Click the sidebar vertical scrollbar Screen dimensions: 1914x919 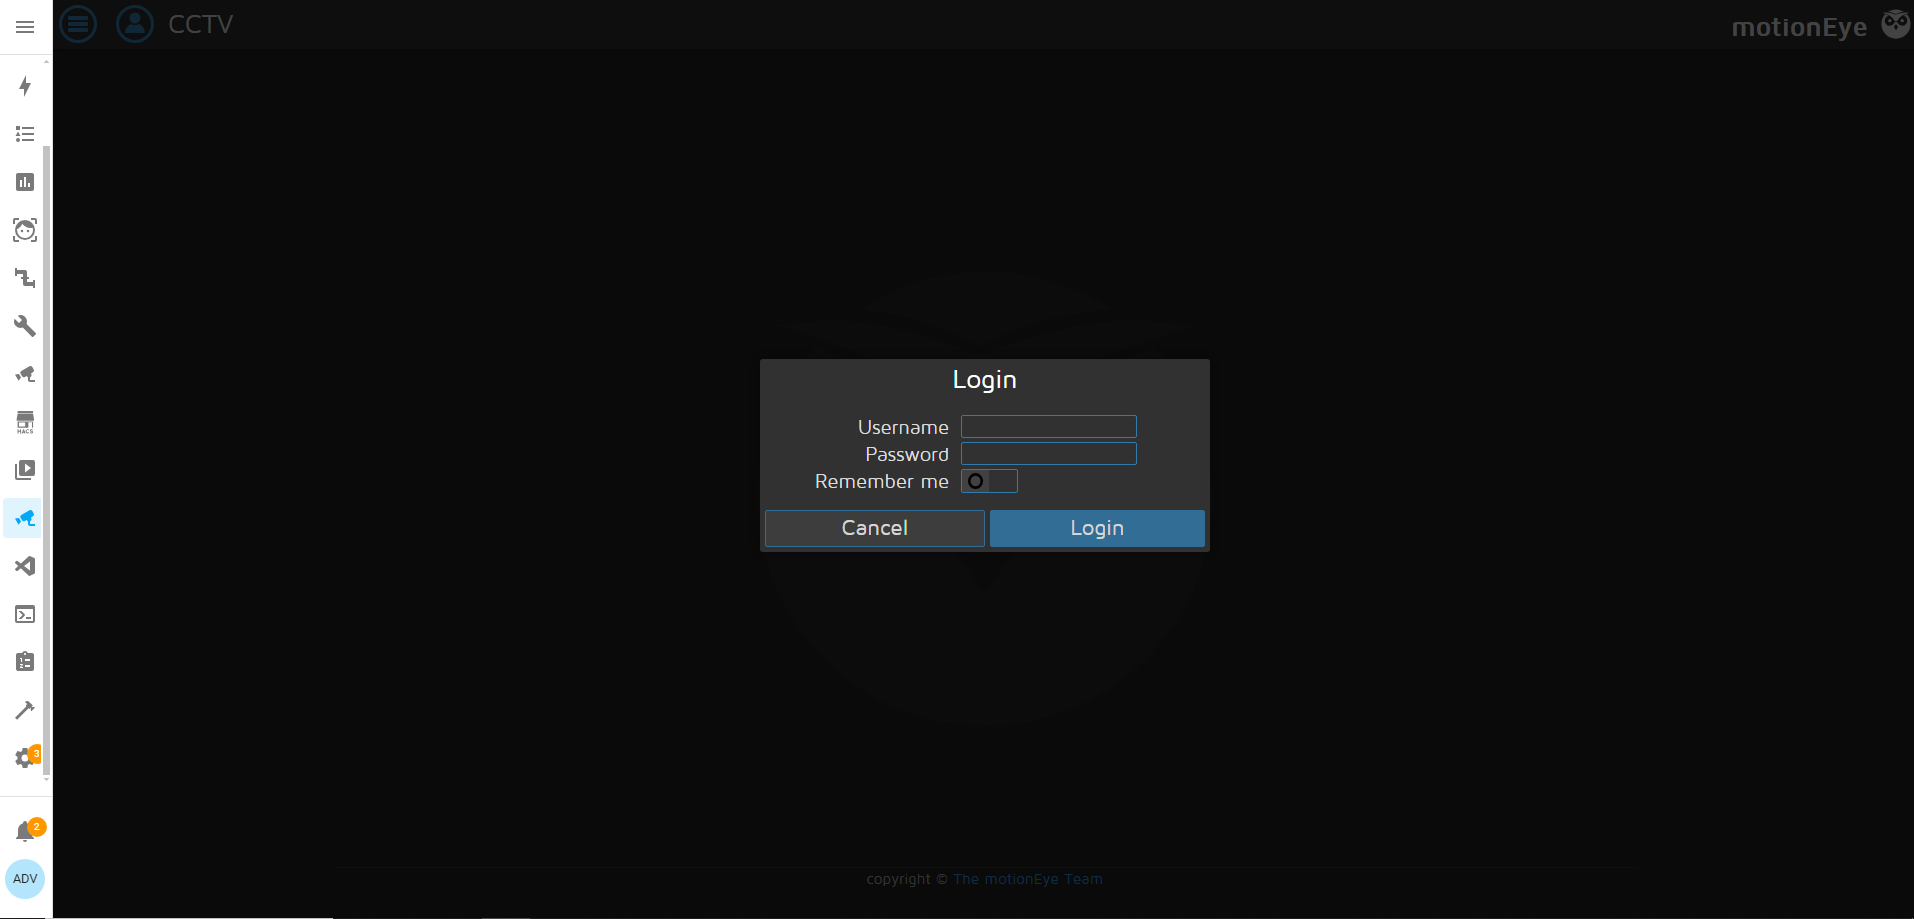46,460
